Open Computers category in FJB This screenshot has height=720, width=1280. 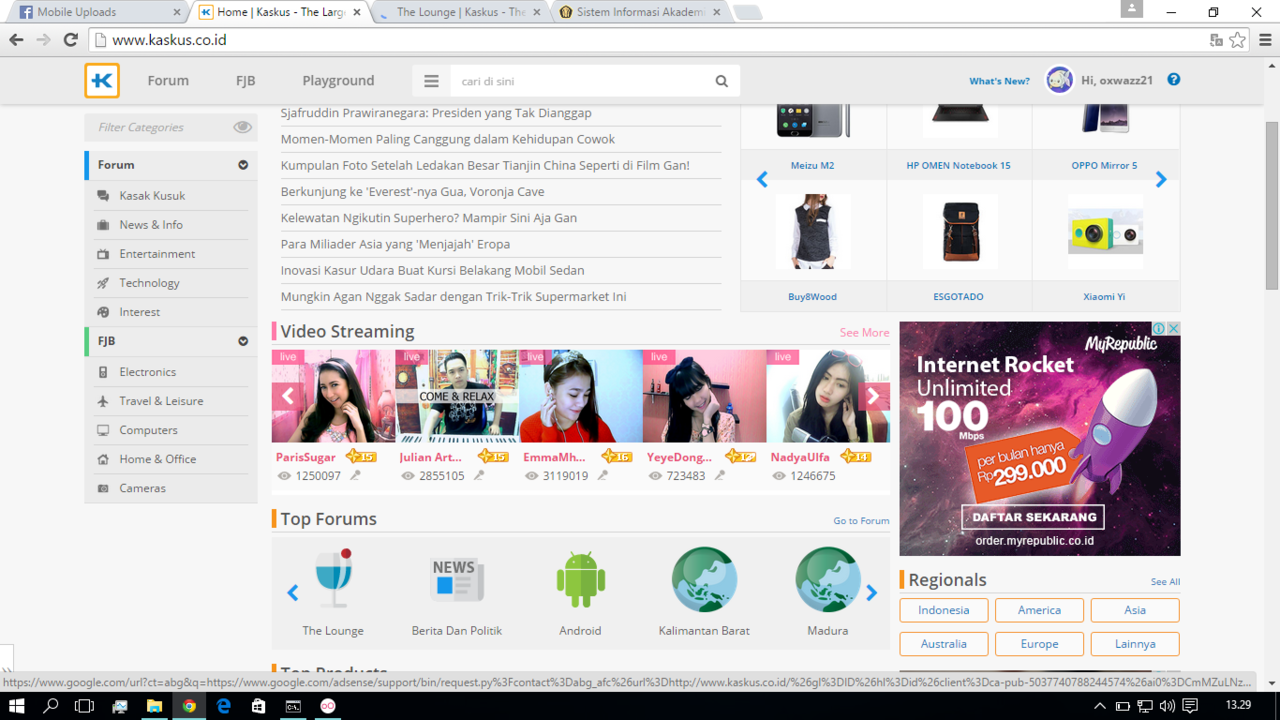click(148, 430)
